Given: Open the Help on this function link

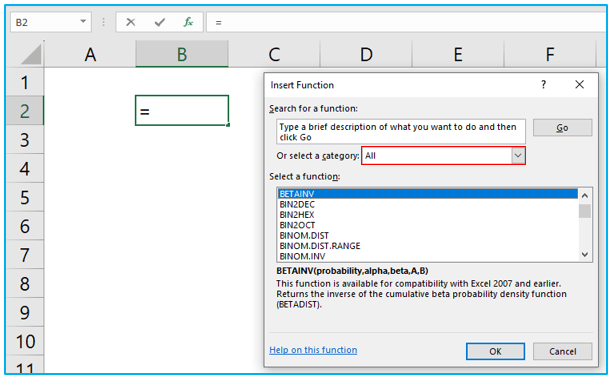Looking at the screenshot, I should click(313, 350).
